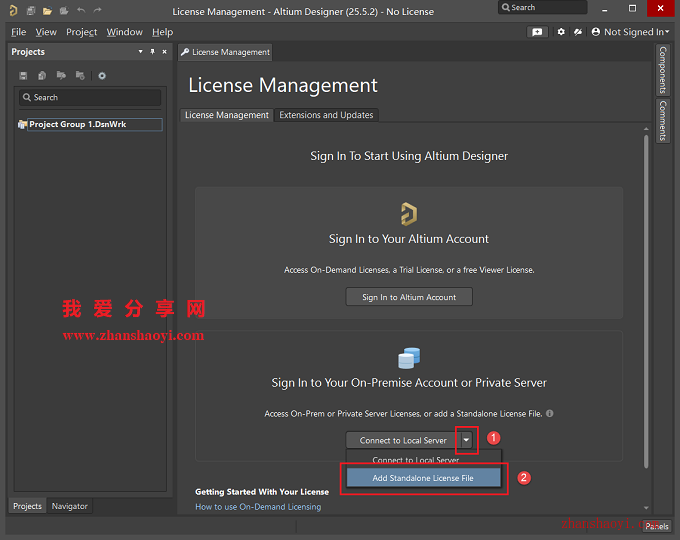Maximize the Altium Designer window
Screen dimensions: 680x540
coord(632,9)
